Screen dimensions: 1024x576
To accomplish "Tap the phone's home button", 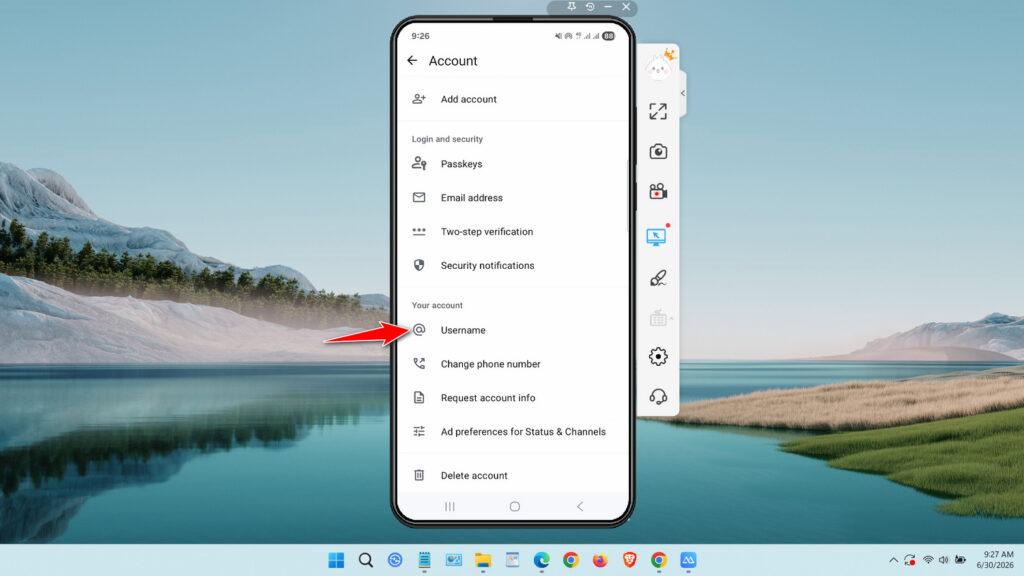I will [x=515, y=506].
